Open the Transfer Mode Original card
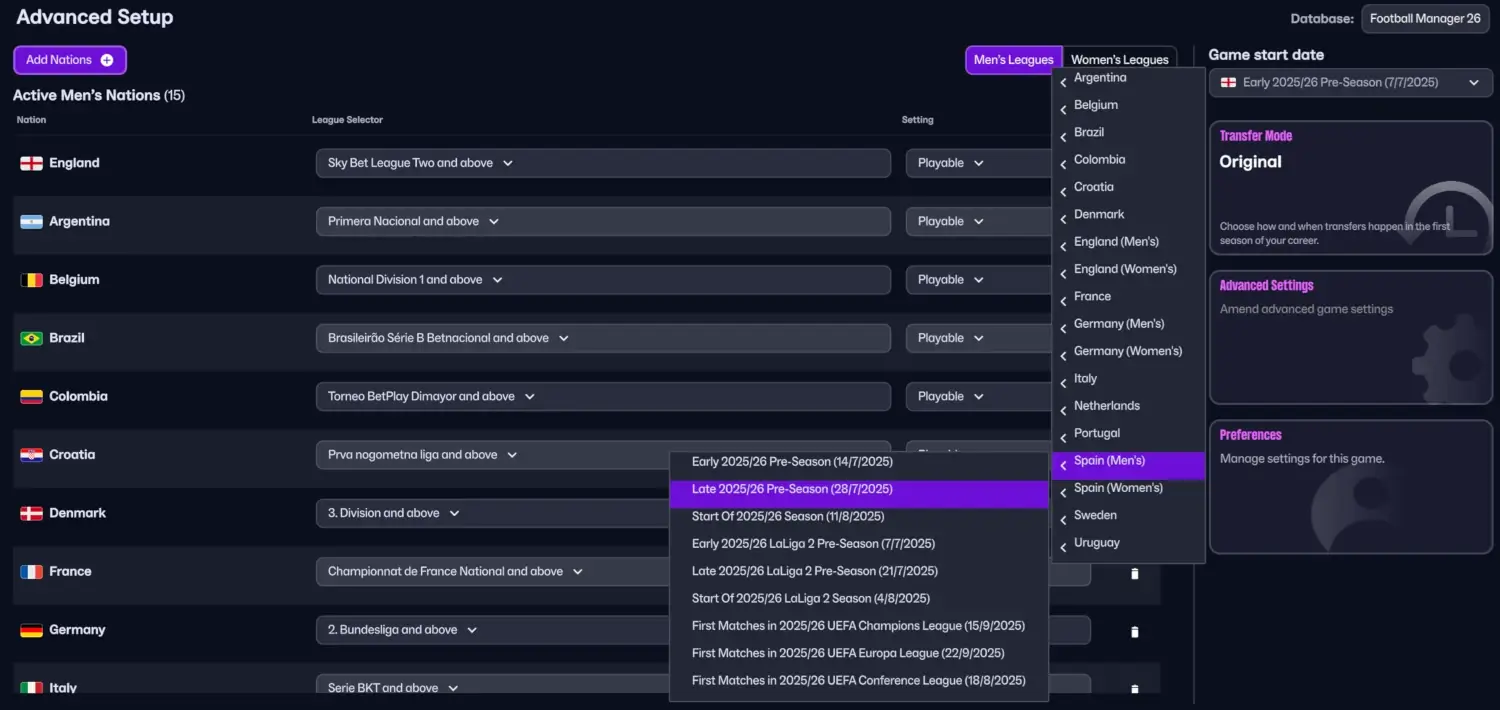 point(1351,188)
